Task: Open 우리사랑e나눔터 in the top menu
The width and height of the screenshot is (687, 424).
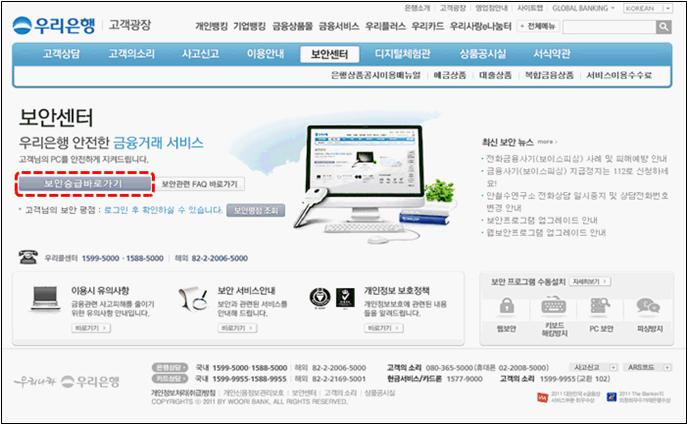Action: pos(481,27)
